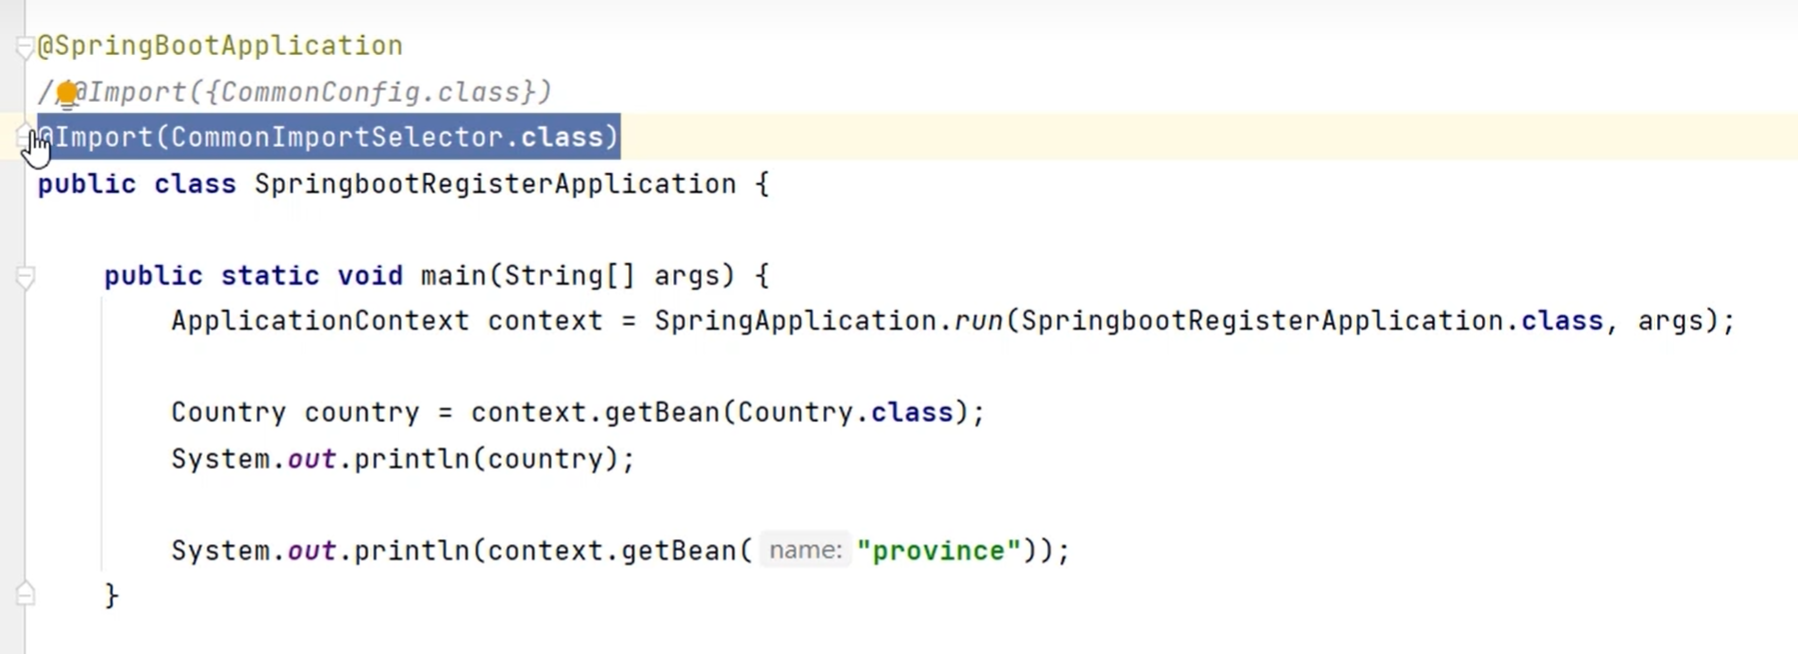
Task: Click the "province" string literal
Action: (938, 551)
